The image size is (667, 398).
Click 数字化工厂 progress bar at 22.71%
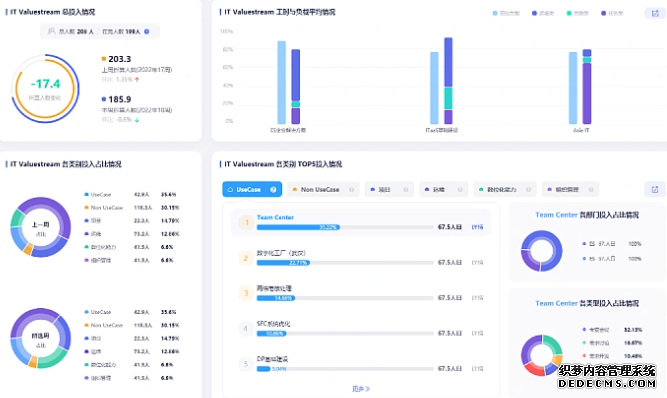(283, 263)
